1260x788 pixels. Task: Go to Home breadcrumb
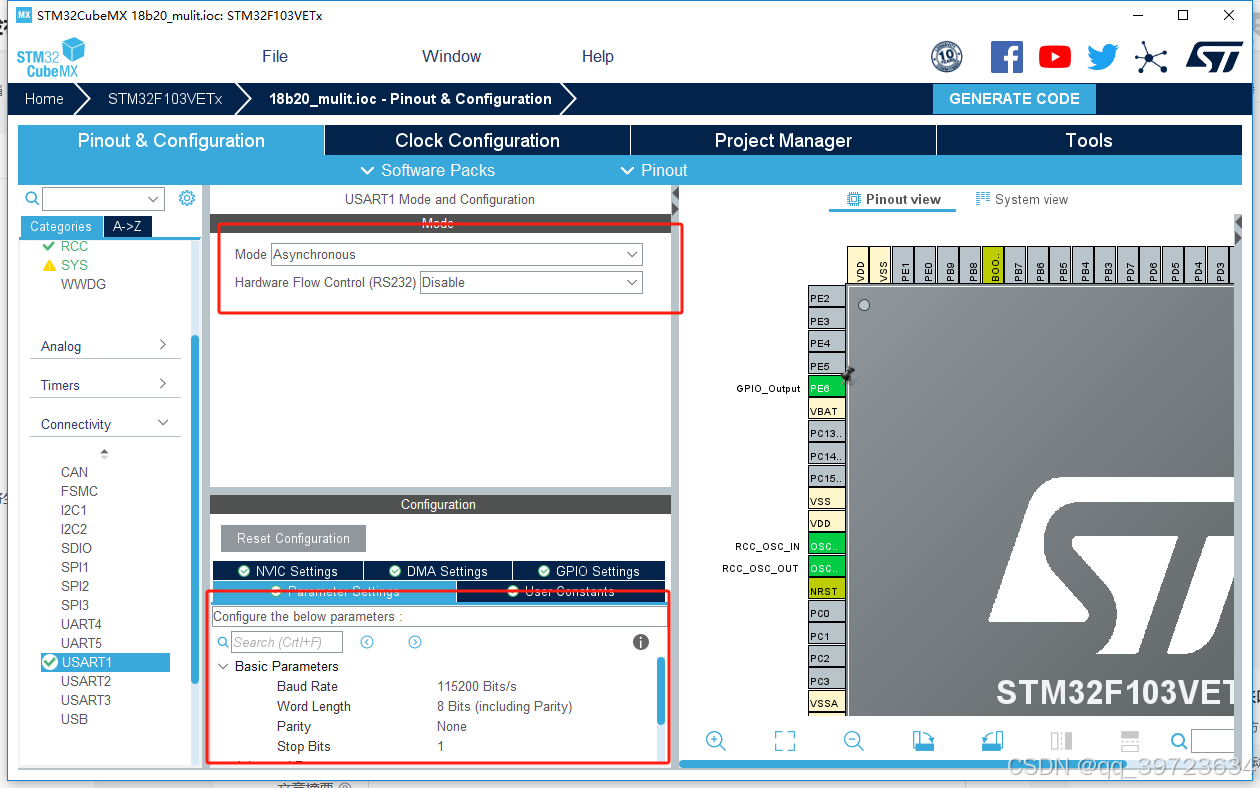point(44,99)
